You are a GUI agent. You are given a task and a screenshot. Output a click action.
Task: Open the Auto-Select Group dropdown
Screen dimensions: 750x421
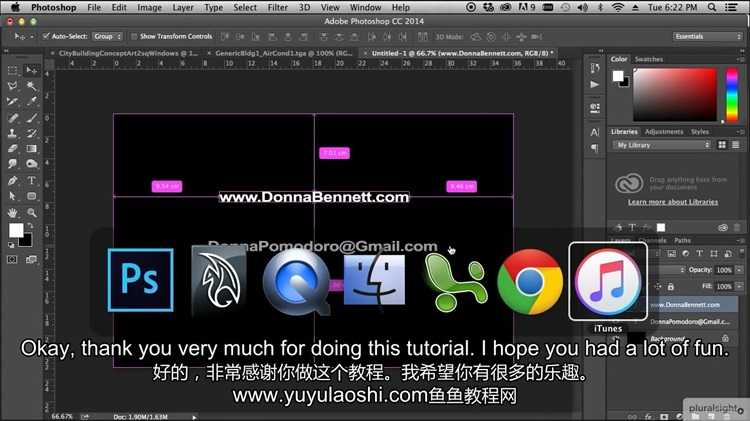[108, 36]
